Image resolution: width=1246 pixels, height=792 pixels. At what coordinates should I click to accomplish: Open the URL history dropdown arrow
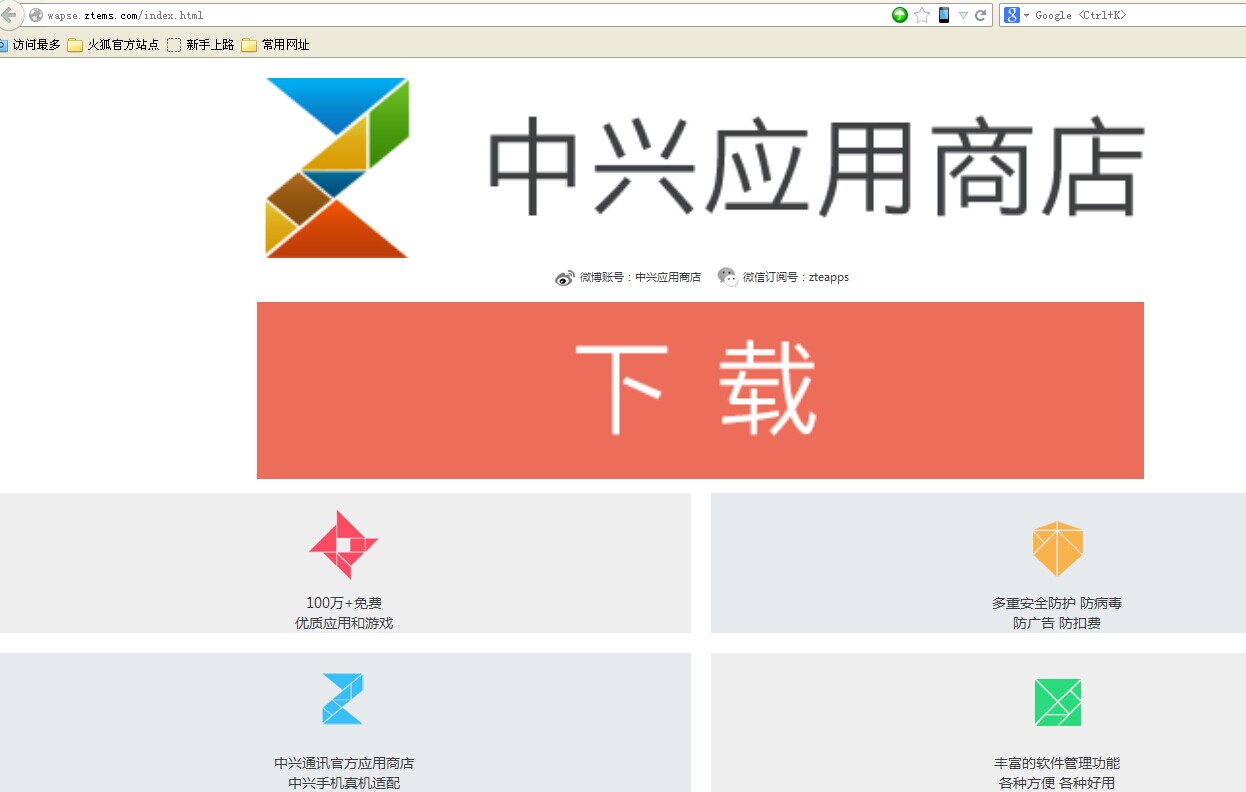pos(963,15)
